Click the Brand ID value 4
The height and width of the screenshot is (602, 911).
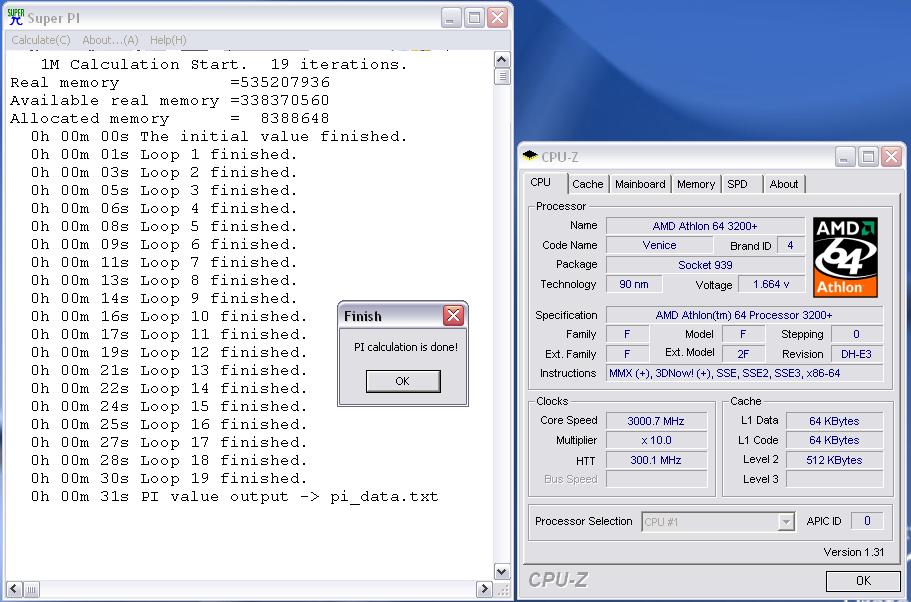tap(790, 245)
